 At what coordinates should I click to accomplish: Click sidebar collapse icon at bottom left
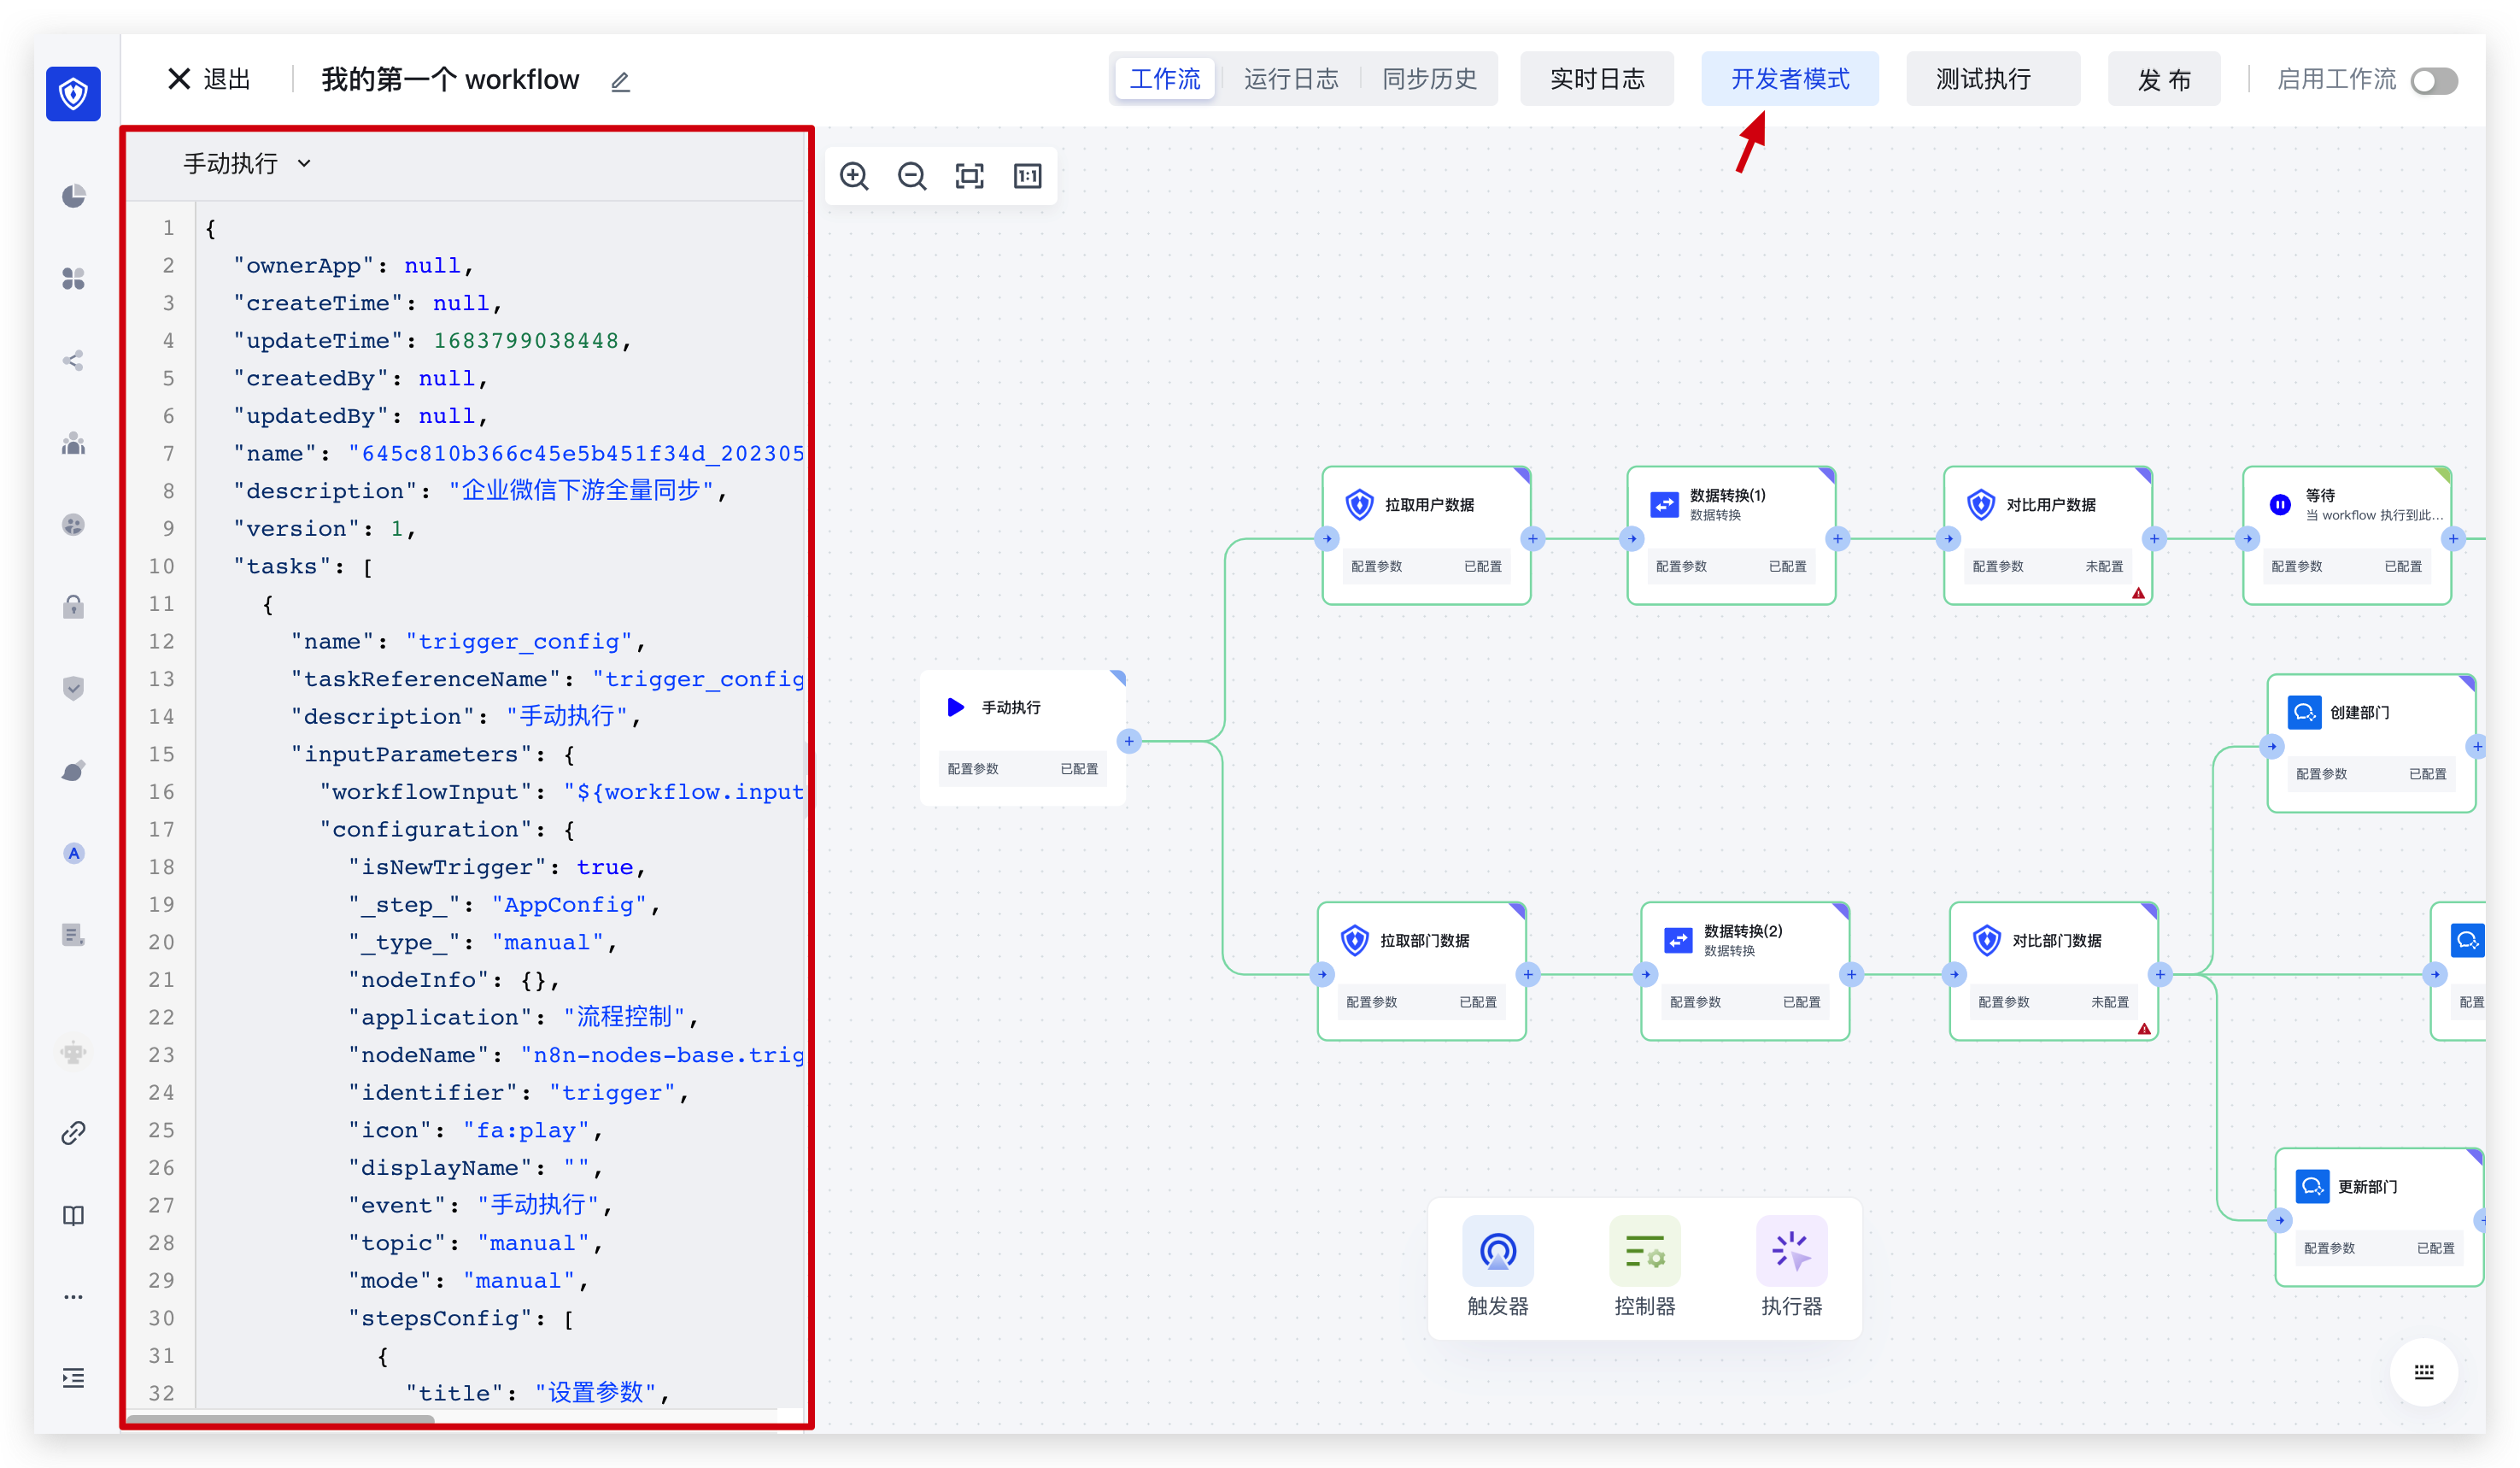pyautogui.click(x=73, y=1378)
